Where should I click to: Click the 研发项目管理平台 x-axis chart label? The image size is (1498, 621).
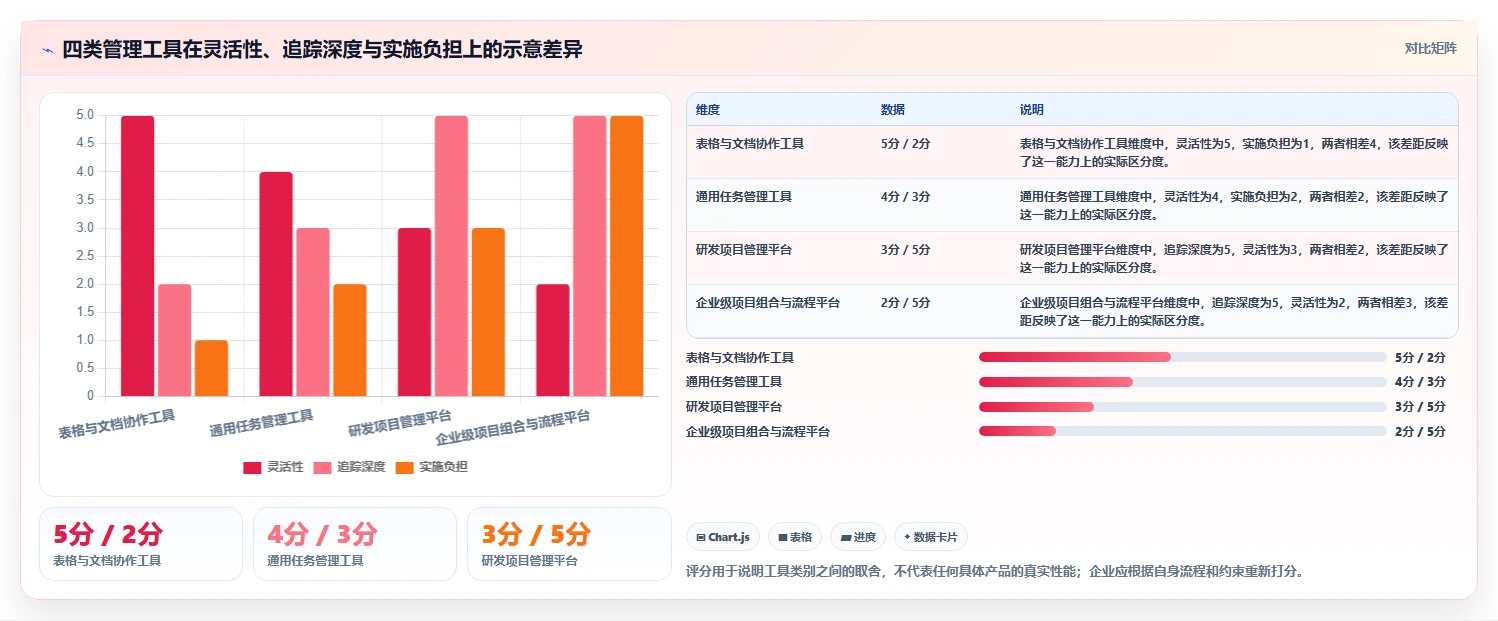coord(400,423)
